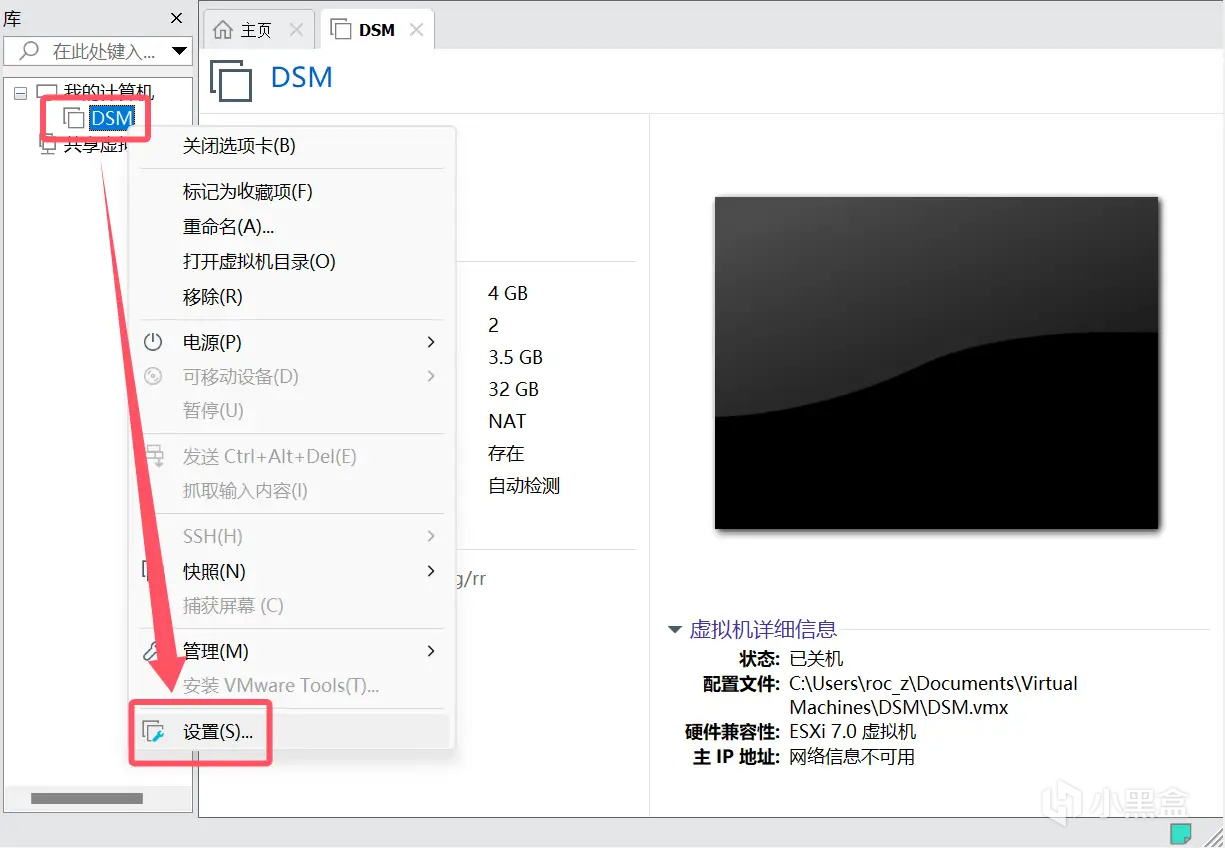Click the 4 GB memory value
The width and height of the screenshot is (1225, 848).
[508, 293]
